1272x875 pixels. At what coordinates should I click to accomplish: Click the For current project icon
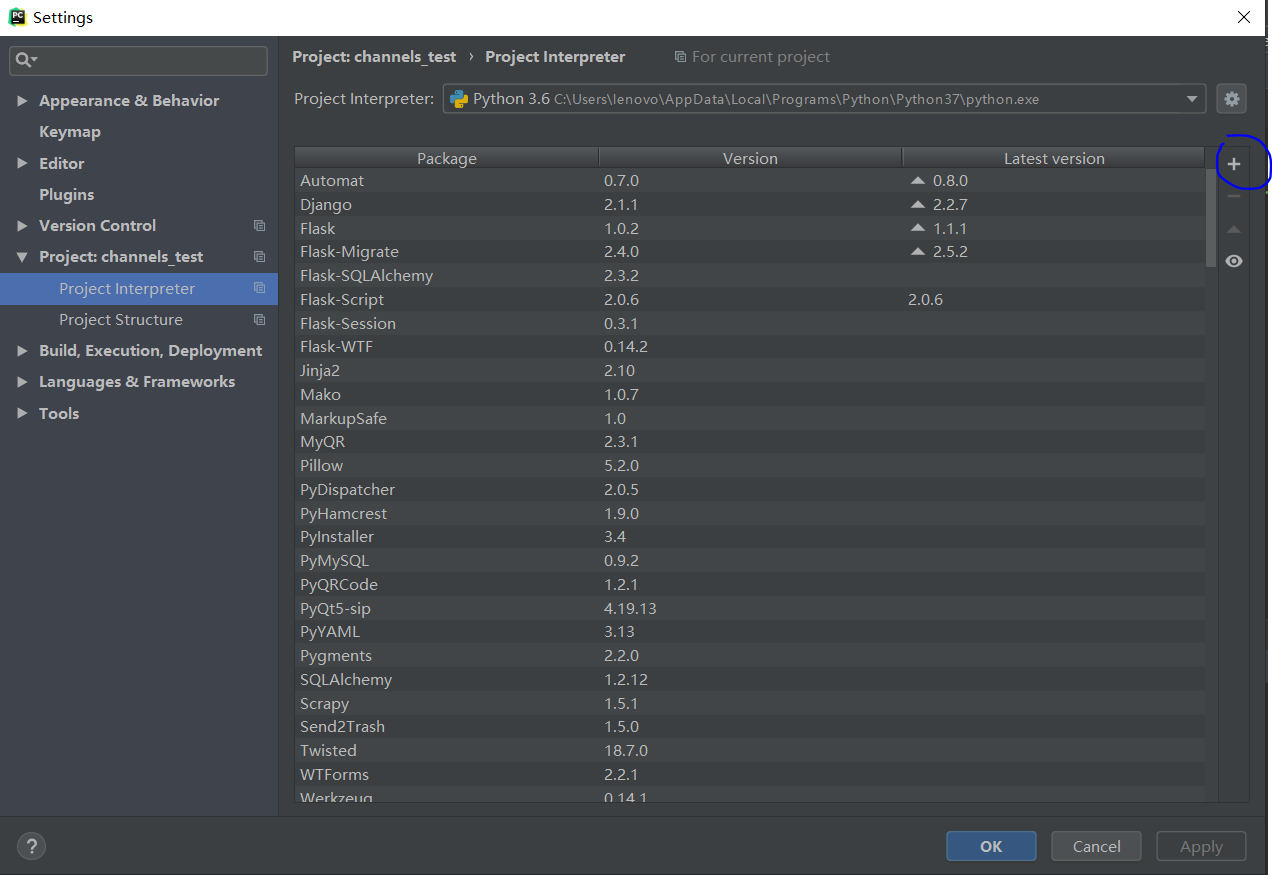(x=680, y=57)
